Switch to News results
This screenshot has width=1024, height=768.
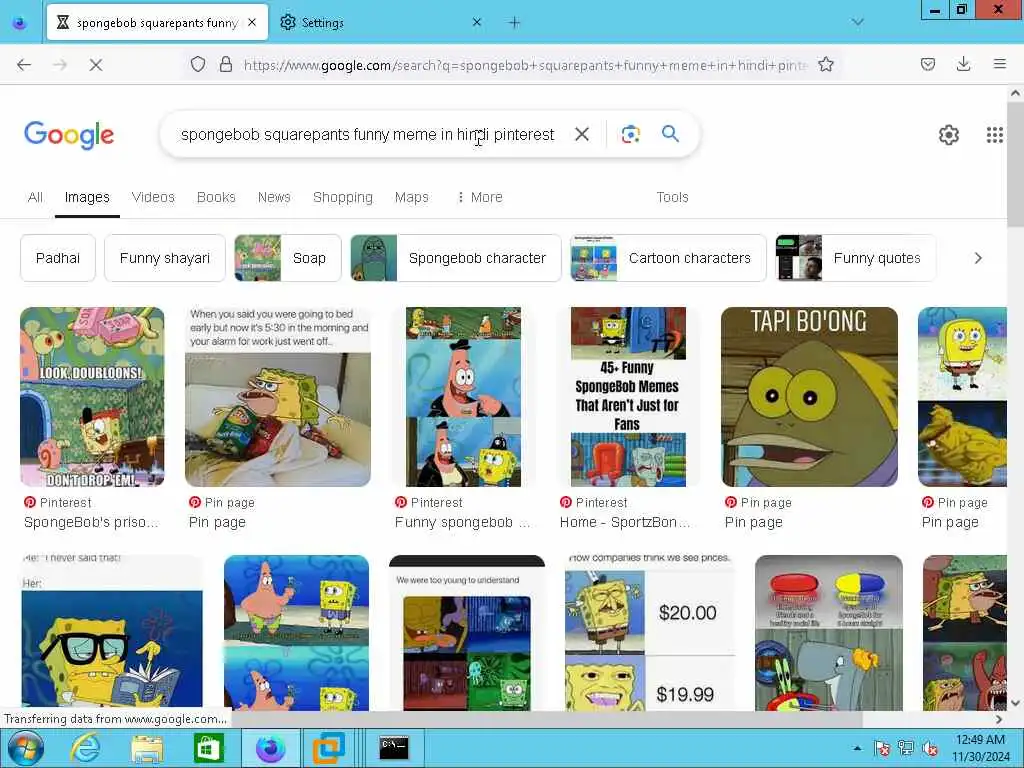[274, 197]
